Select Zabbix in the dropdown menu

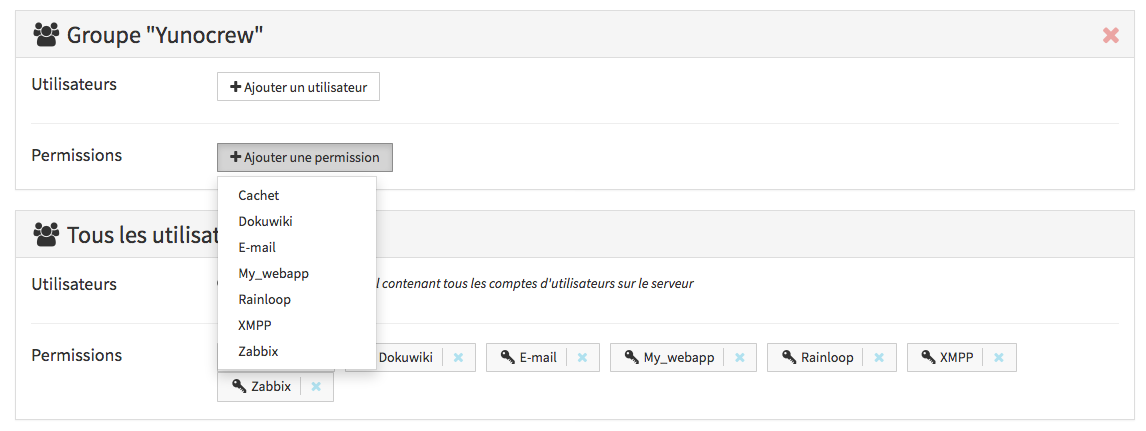[258, 351]
